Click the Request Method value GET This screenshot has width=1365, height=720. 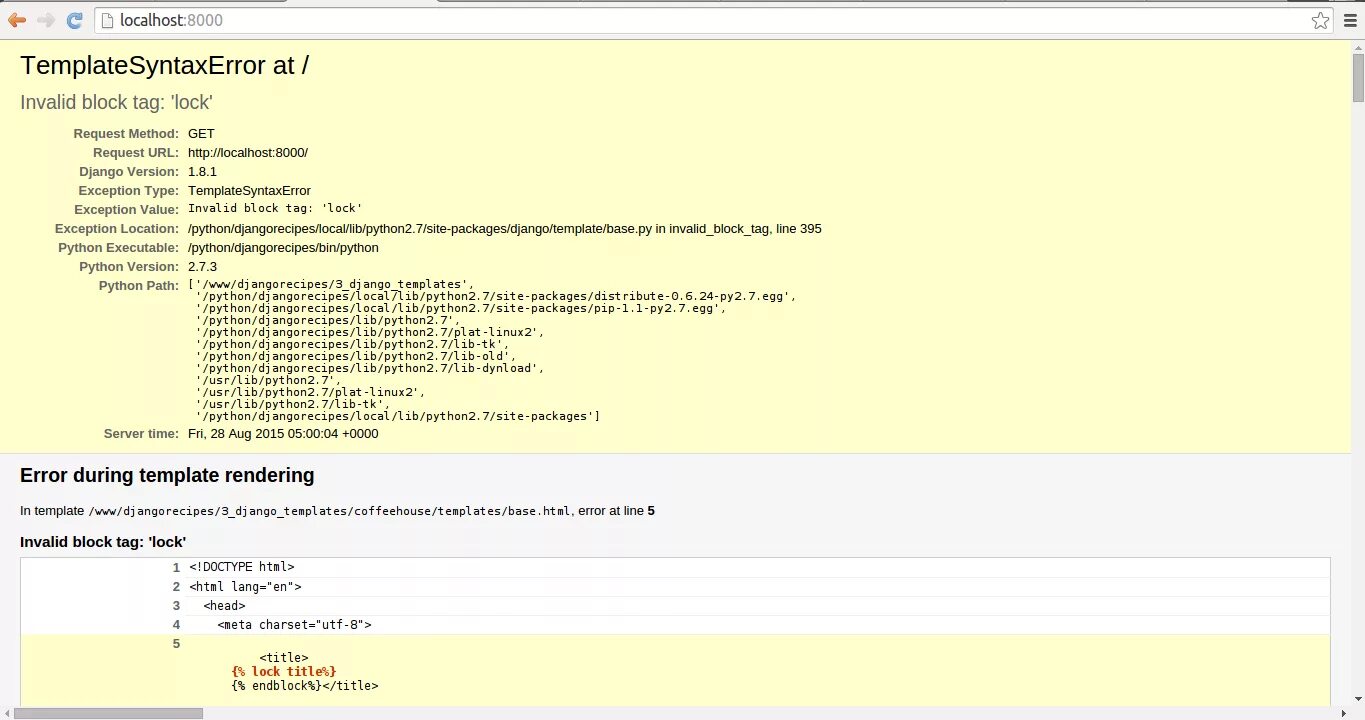tap(201, 133)
